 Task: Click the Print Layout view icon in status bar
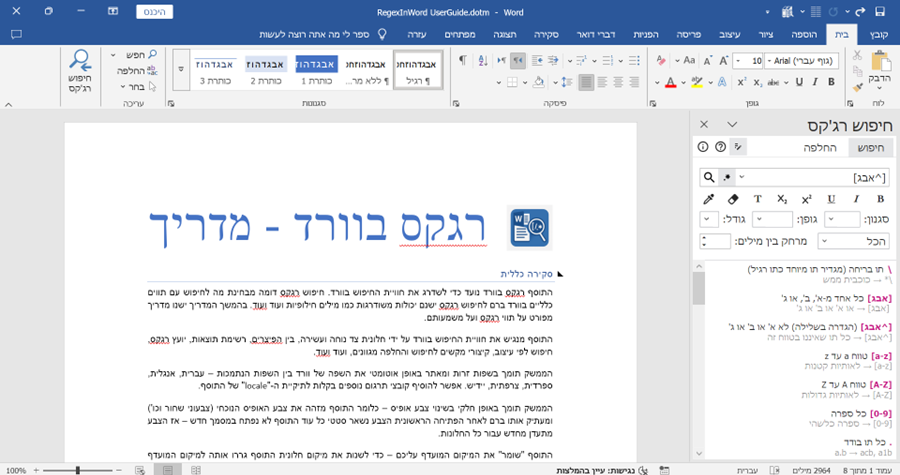pyautogui.click(x=168, y=470)
